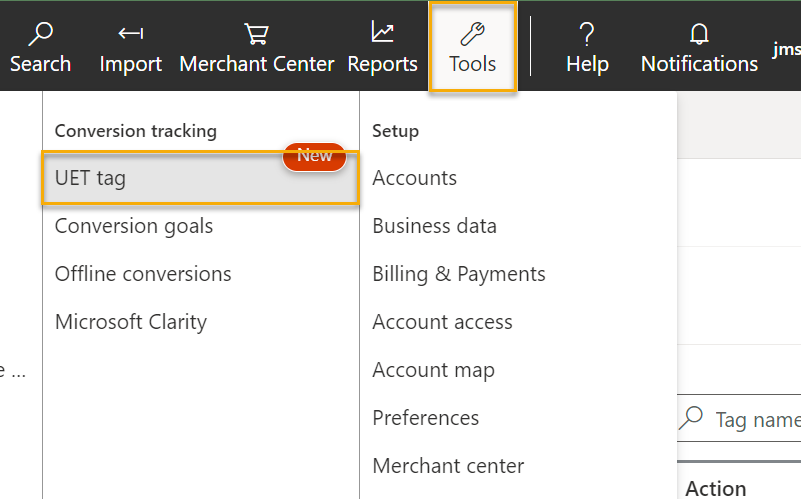Go to Accounts under Setup
The image size is (801, 499).
(x=414, y=178)
